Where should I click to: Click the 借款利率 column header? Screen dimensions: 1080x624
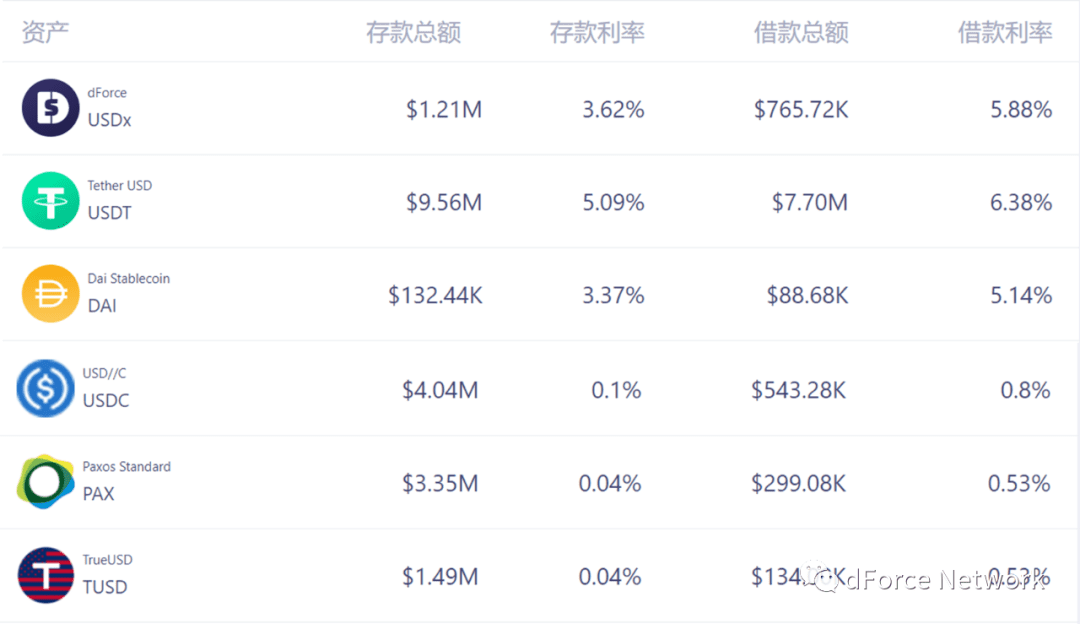(x=1005, y=32)
